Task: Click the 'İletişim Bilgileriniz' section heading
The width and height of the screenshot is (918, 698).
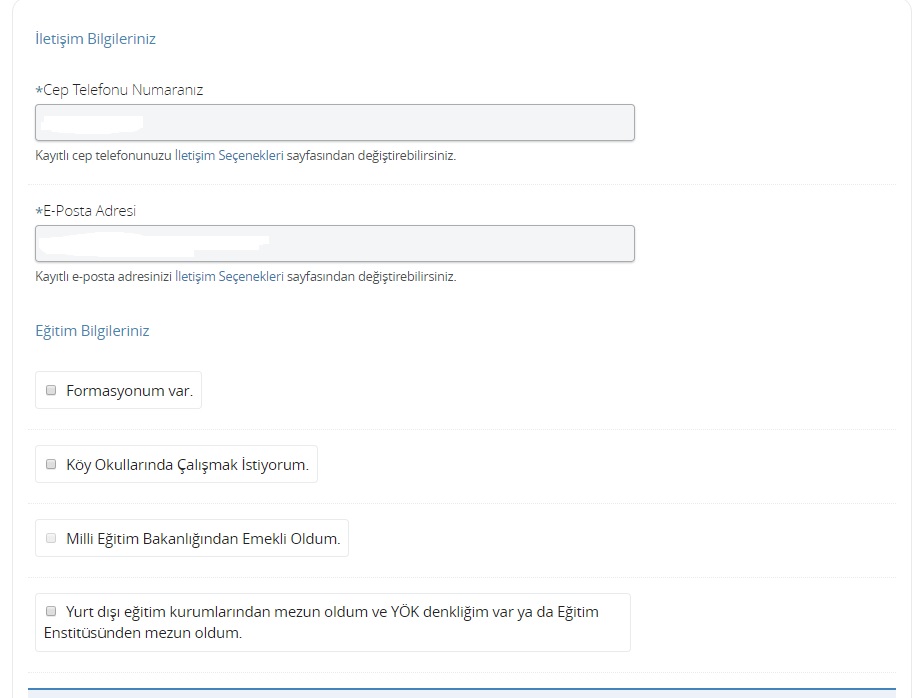Action: [x=95, y=39]
